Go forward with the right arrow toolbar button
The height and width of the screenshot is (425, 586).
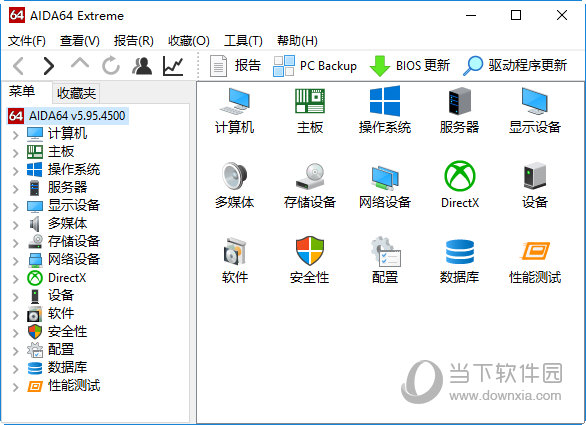[49, 66]
